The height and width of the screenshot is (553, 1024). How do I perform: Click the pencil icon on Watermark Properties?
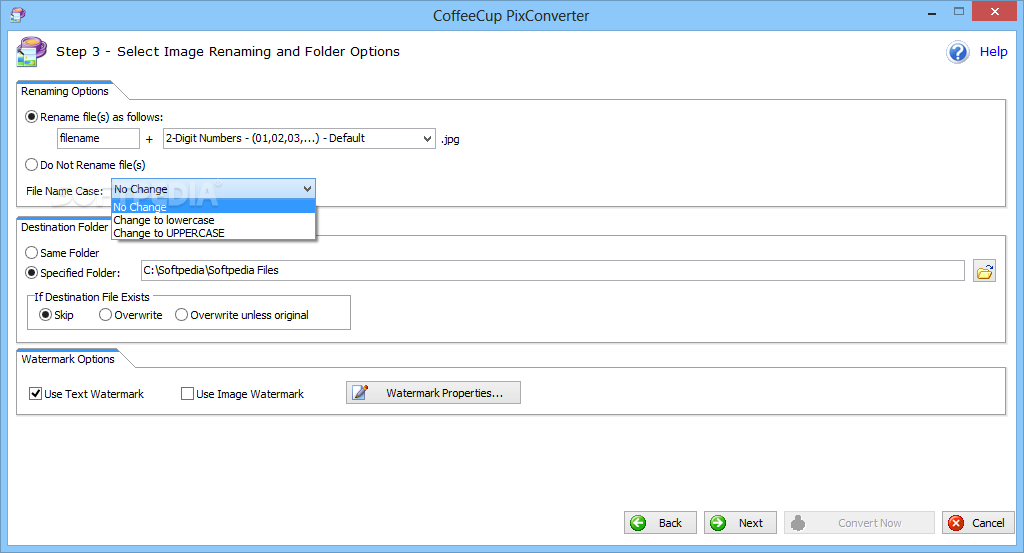[x=360, y=392]
